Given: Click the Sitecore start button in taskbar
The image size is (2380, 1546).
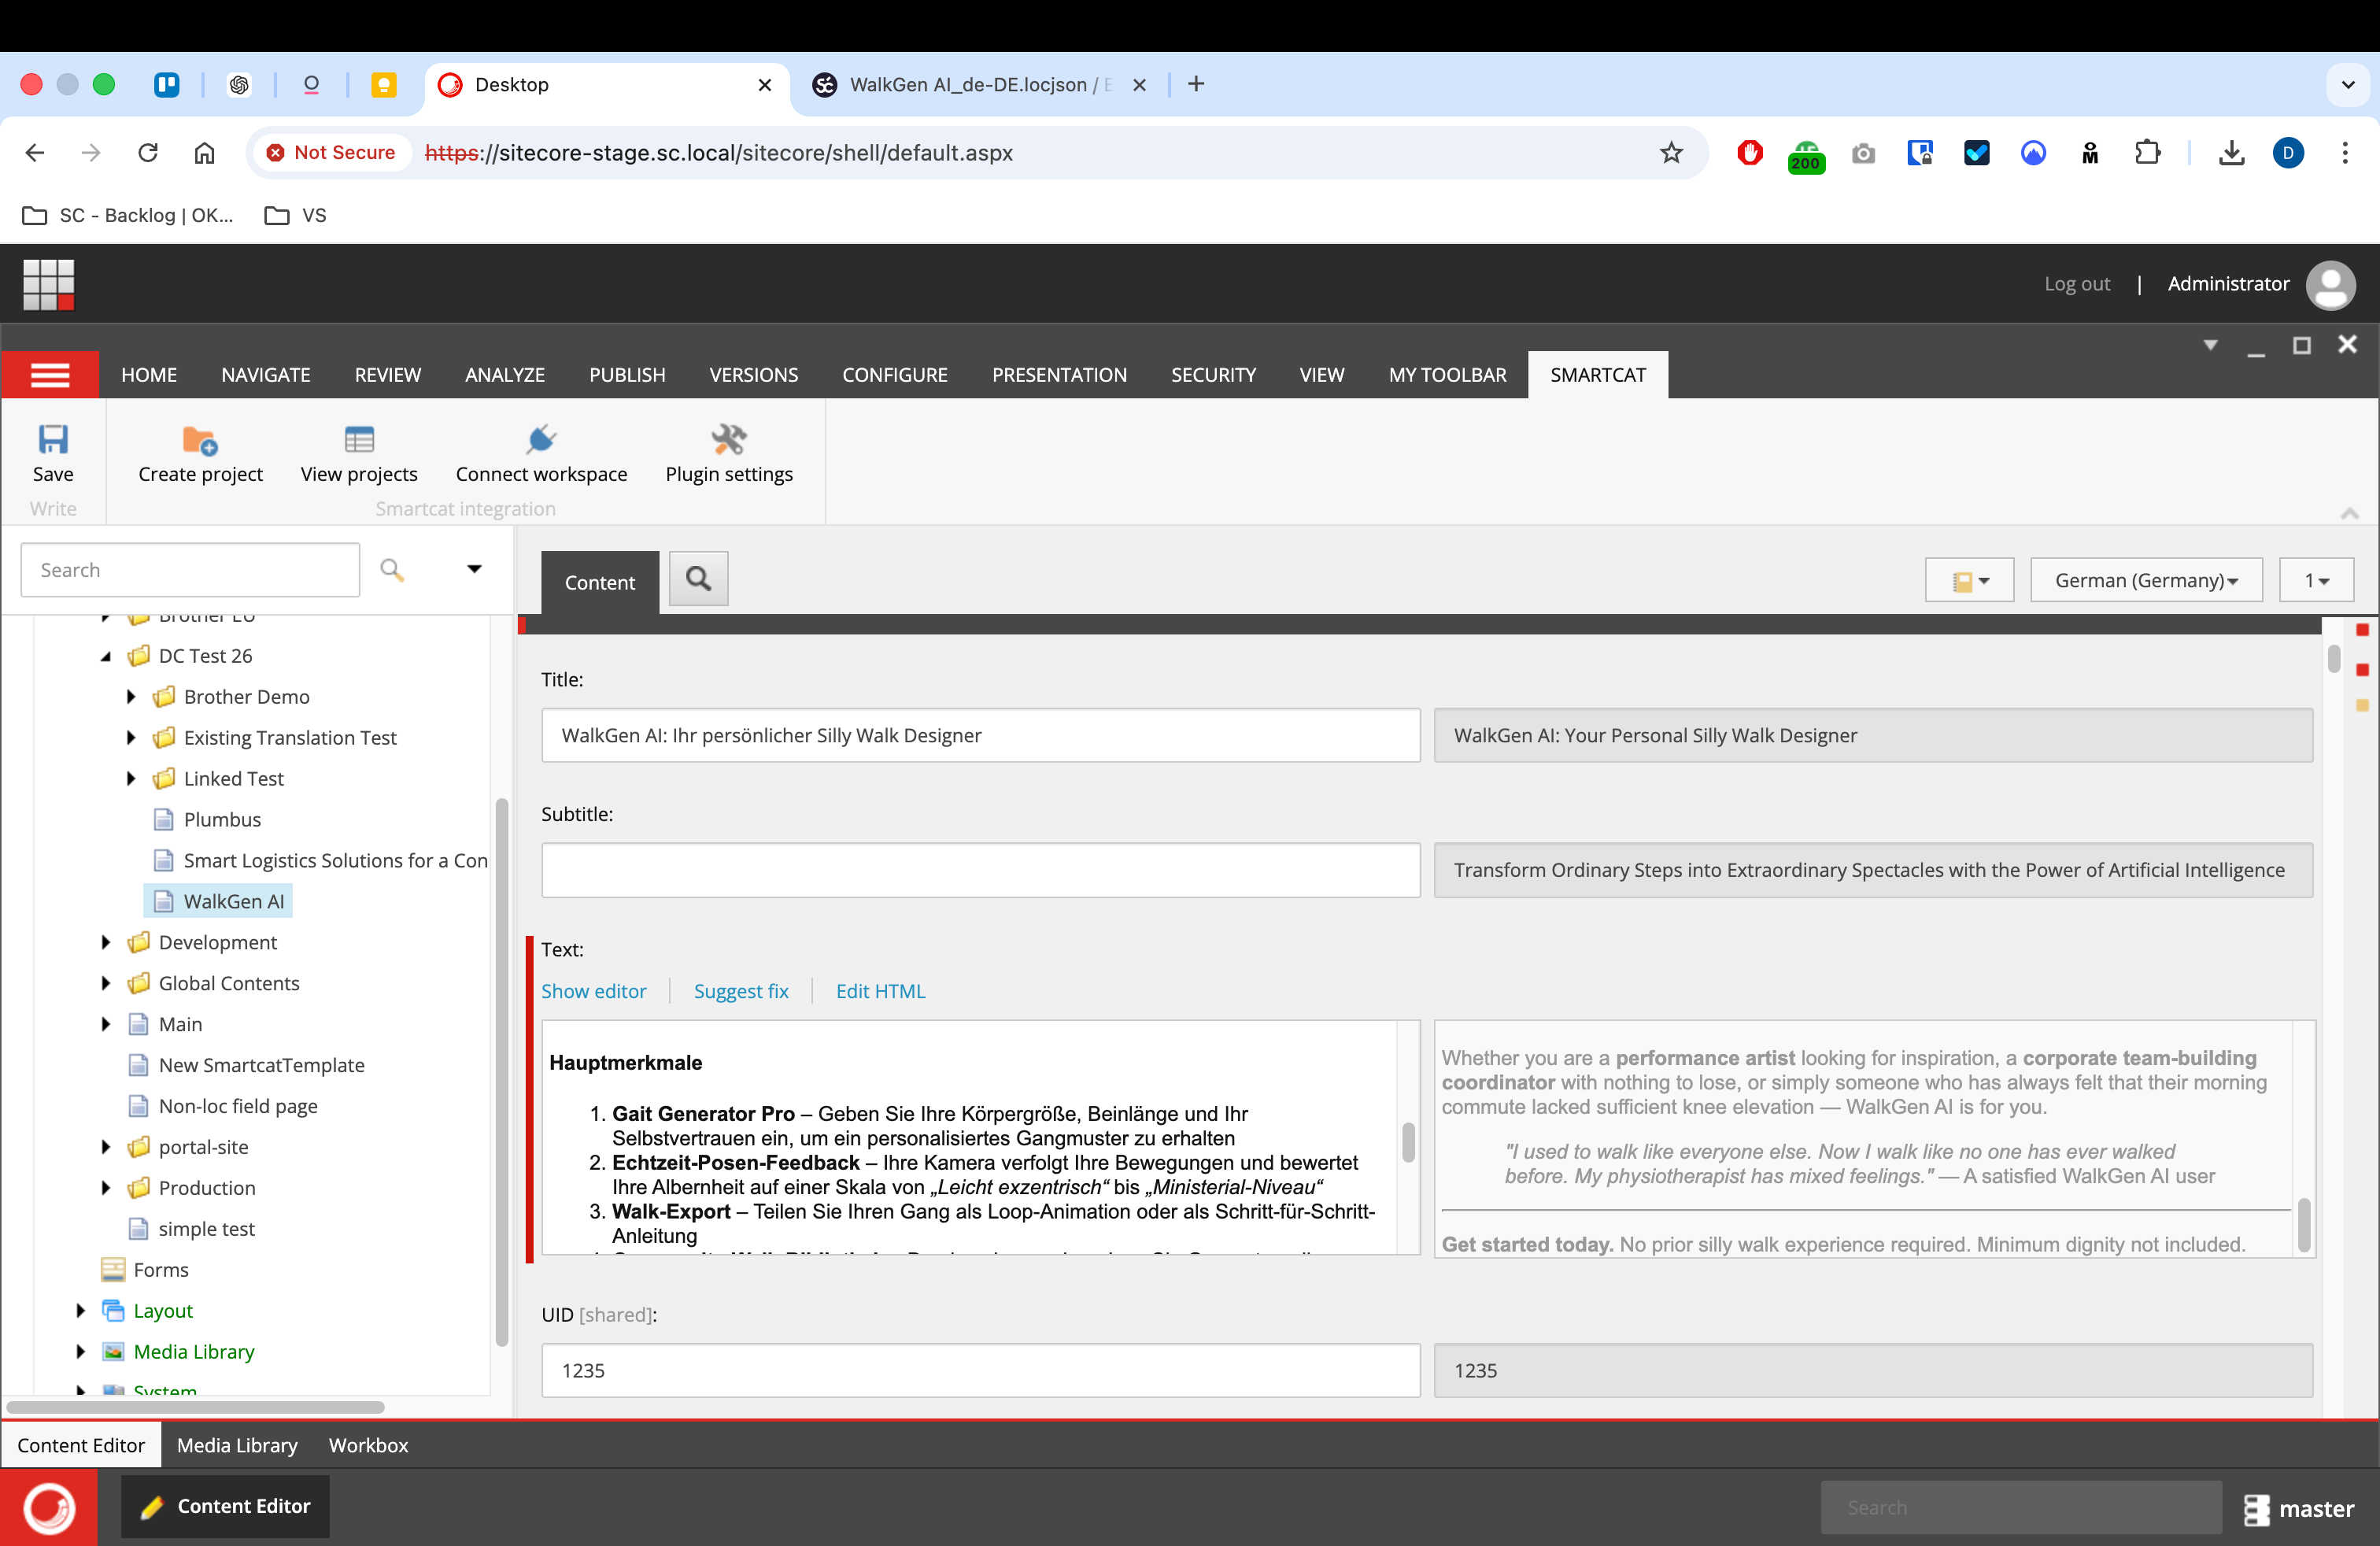Looking at the screenshot, I should point(49,1507).
